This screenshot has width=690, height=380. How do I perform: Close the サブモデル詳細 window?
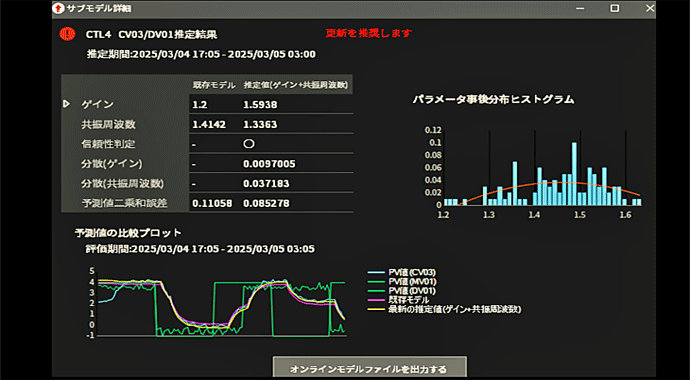tap(650, 8)
